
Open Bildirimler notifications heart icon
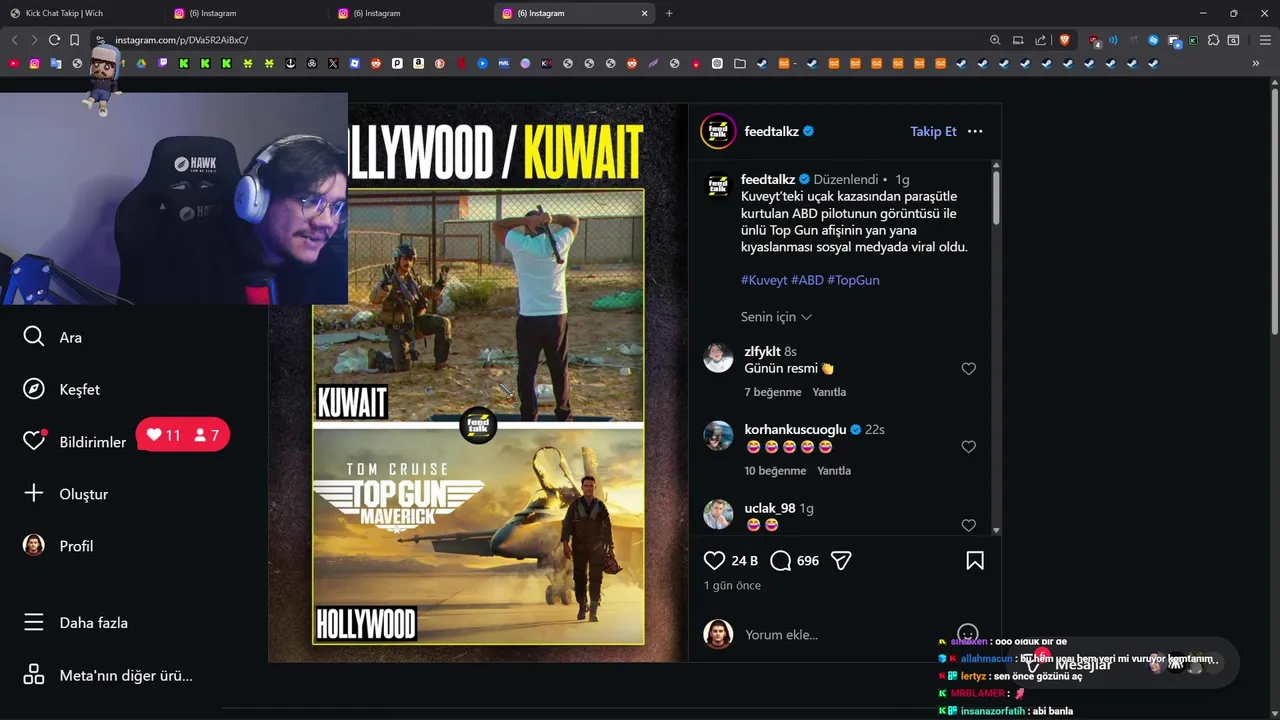34,441
